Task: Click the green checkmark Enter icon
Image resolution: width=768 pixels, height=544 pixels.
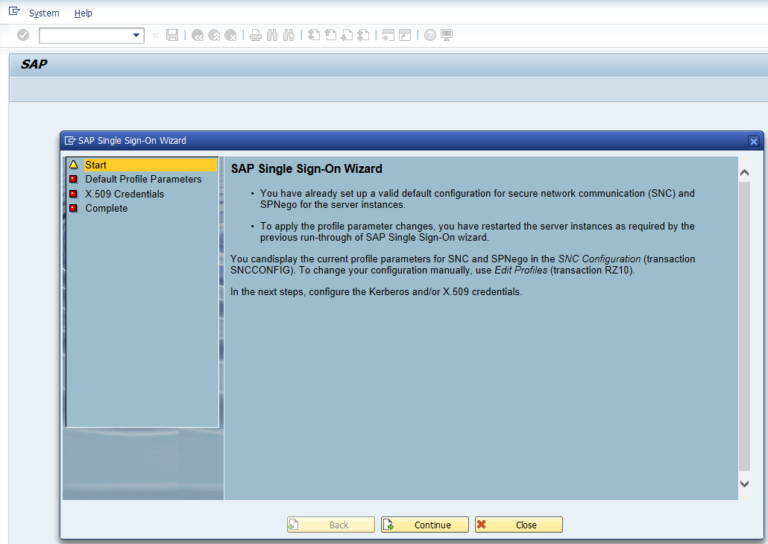Action: [23, 35]
